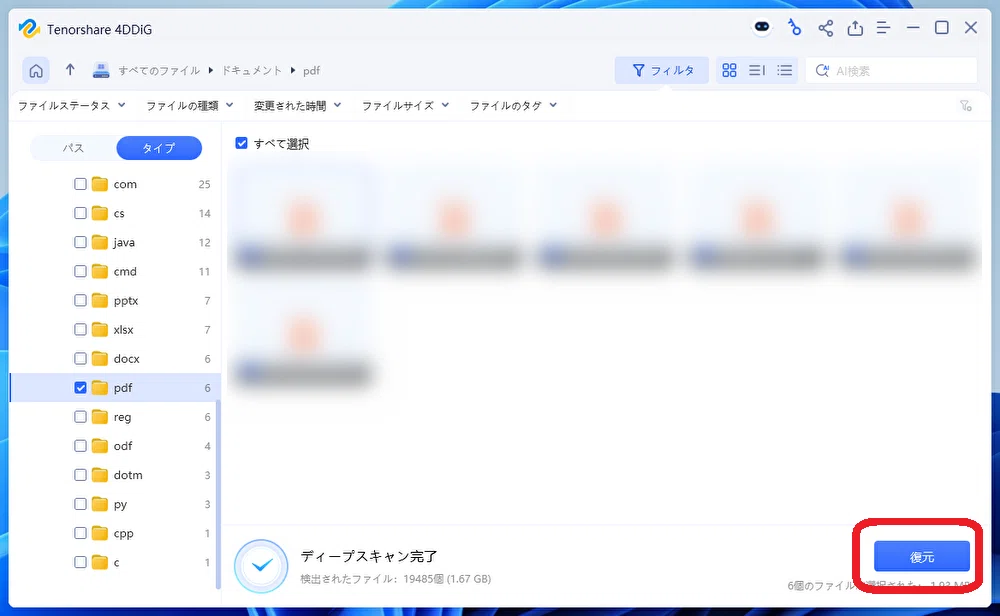This screenshot has height=616, width=1000.
Task: Click ドキュメント in the breadcrumb
Action: pyautogui.click(x=252, y=71)
